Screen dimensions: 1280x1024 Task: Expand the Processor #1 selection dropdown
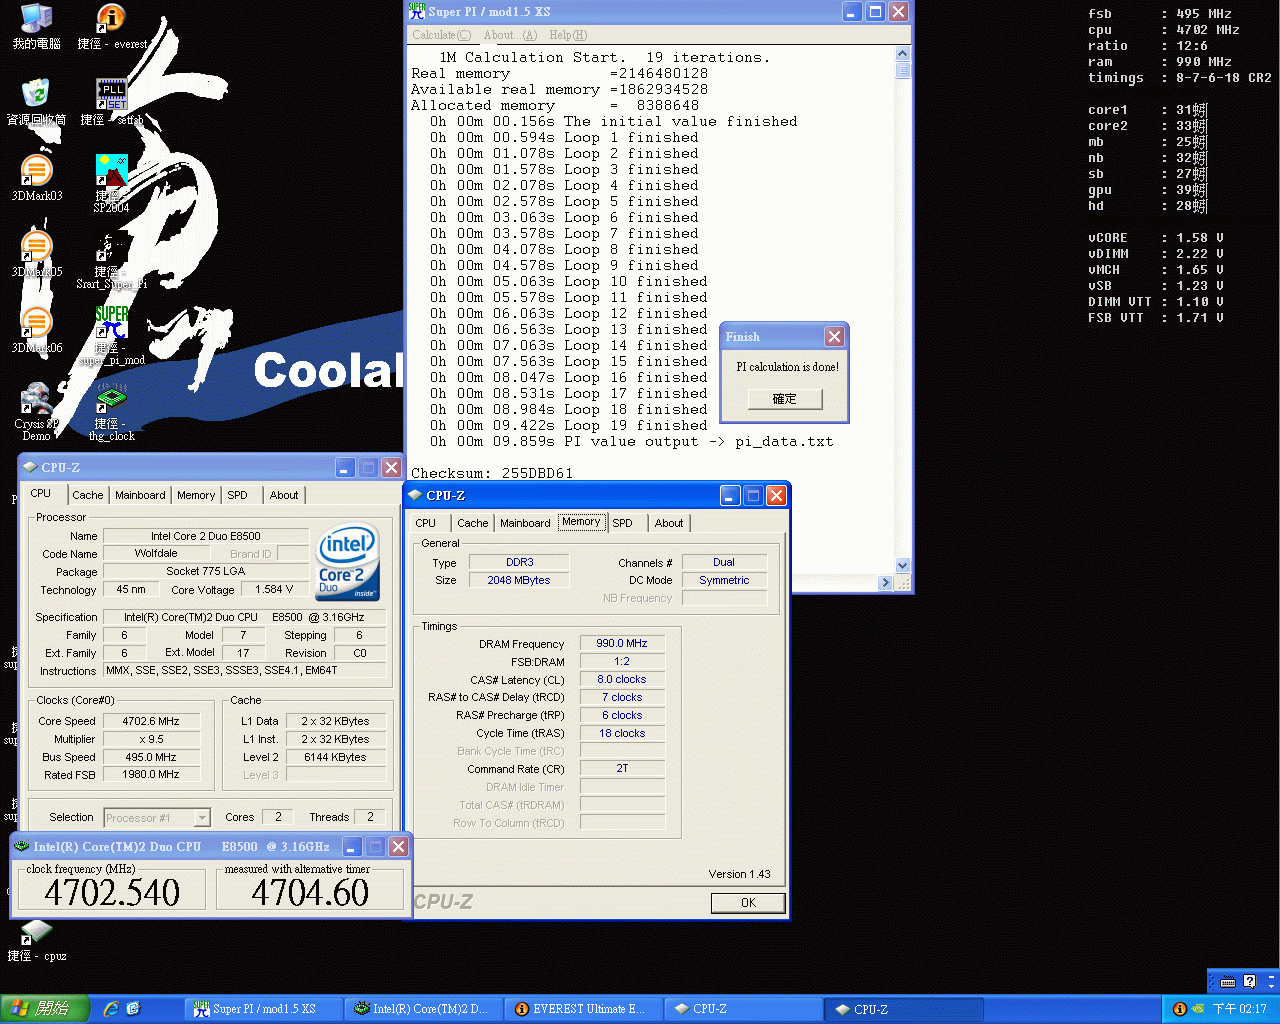202,818
